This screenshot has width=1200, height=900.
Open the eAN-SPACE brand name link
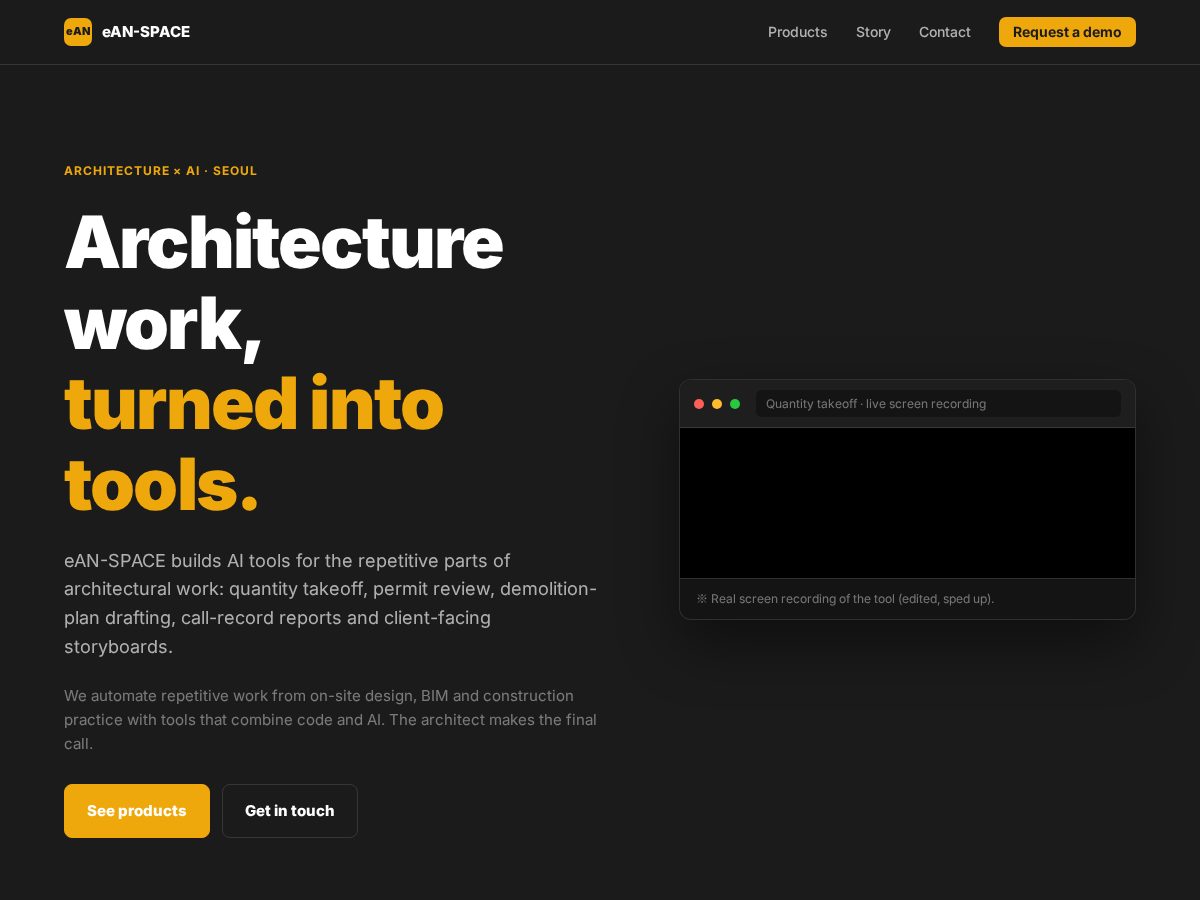[146, 32]
